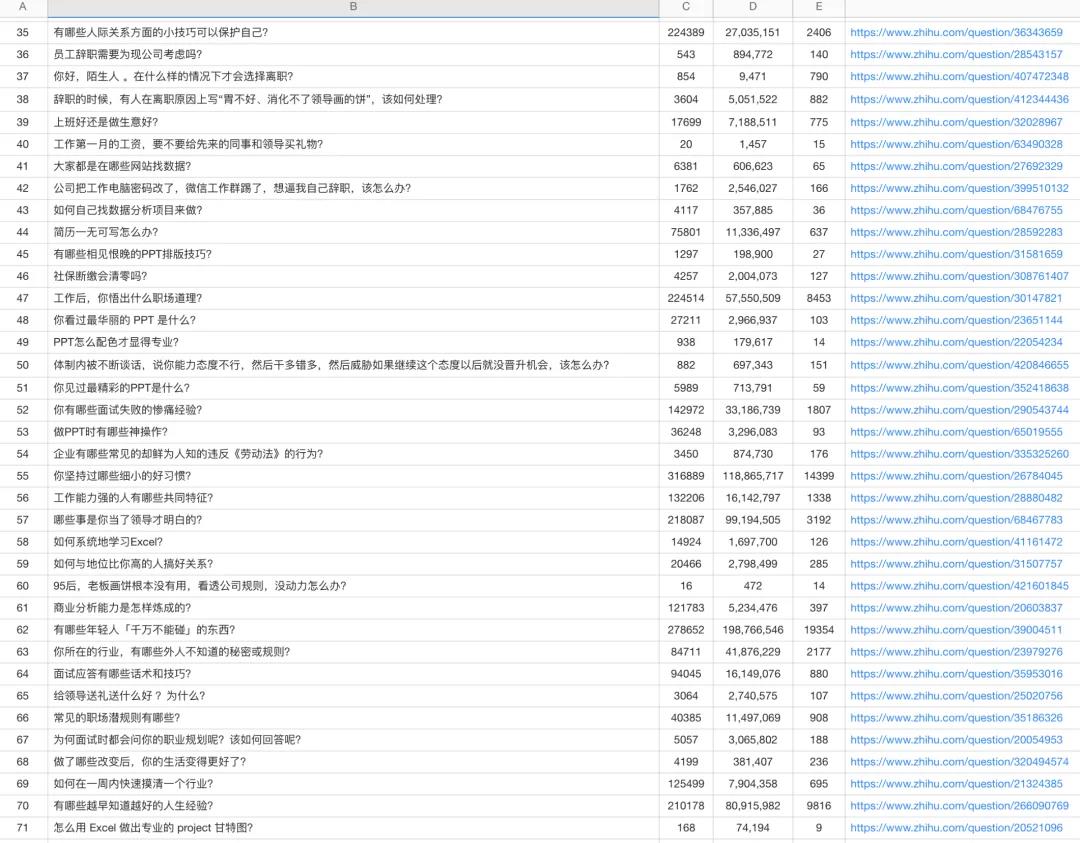Click value 19354 in column E
The height and width of the screenshot is (843, 1080).
(818, 629)
